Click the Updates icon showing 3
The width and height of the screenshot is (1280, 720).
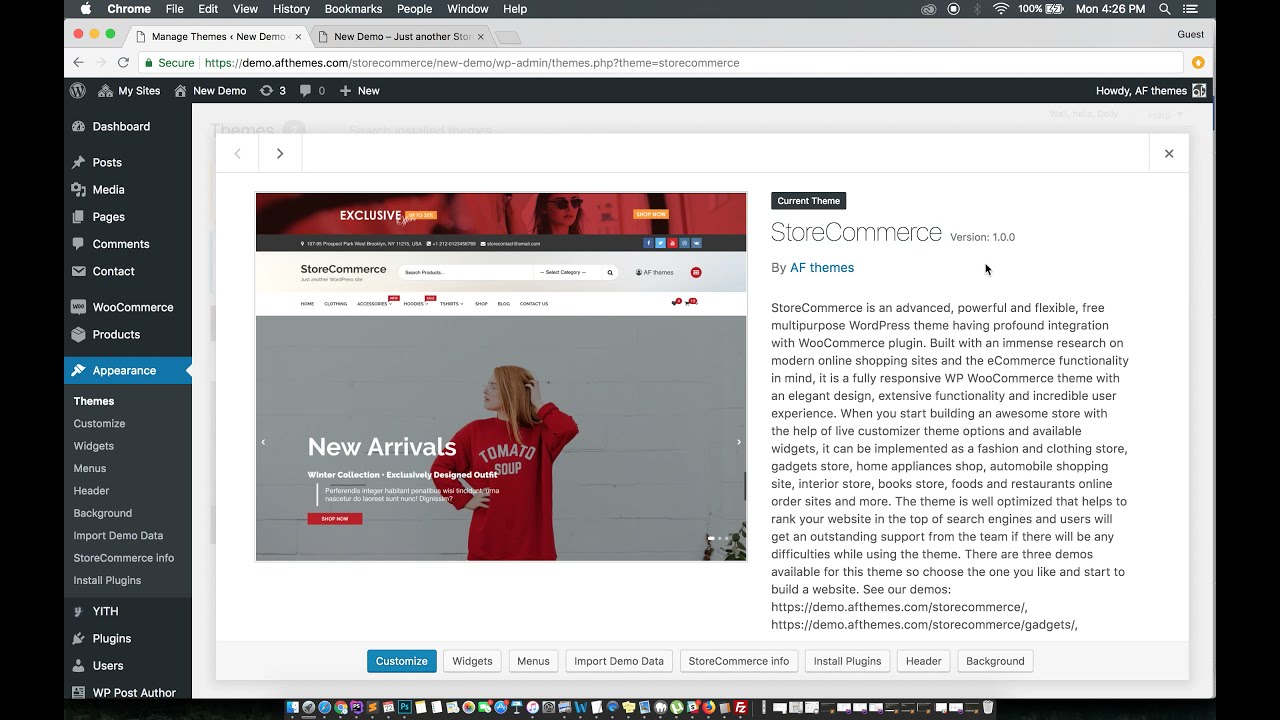pos(273,90)
